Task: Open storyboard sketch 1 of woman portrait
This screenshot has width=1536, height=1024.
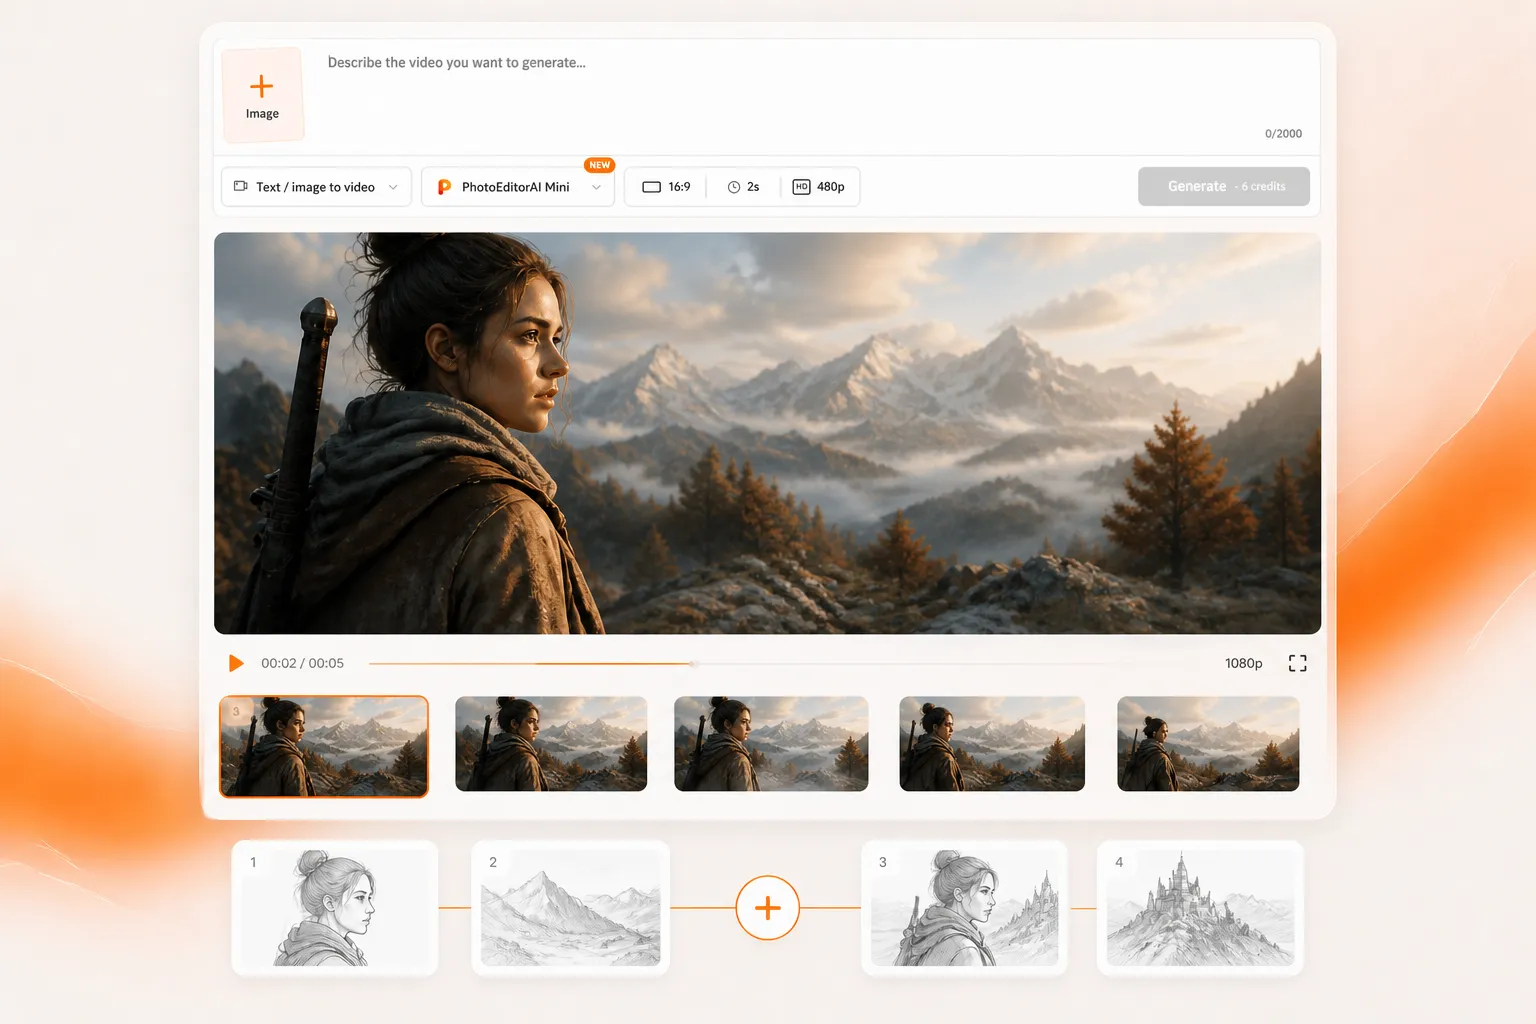Action: tap(335, 908)
